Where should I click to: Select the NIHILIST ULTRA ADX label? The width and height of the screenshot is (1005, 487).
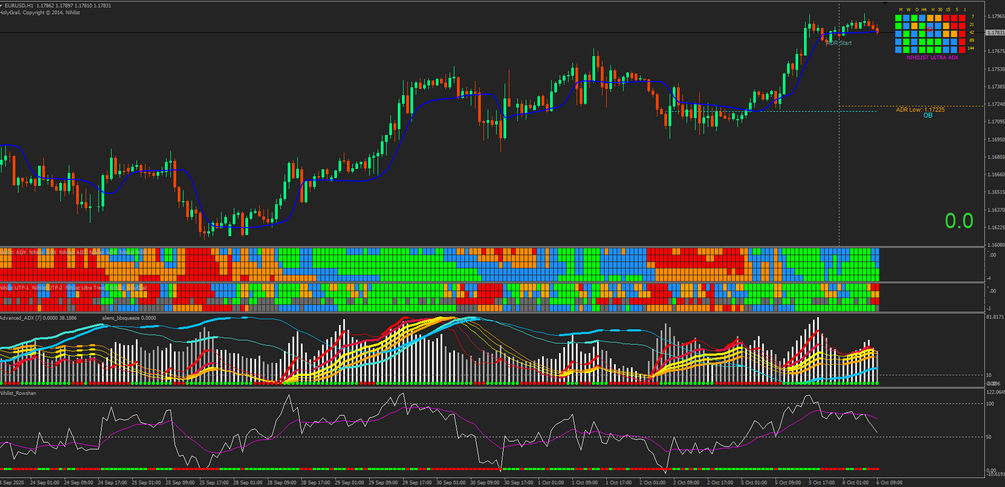[932, 58]
